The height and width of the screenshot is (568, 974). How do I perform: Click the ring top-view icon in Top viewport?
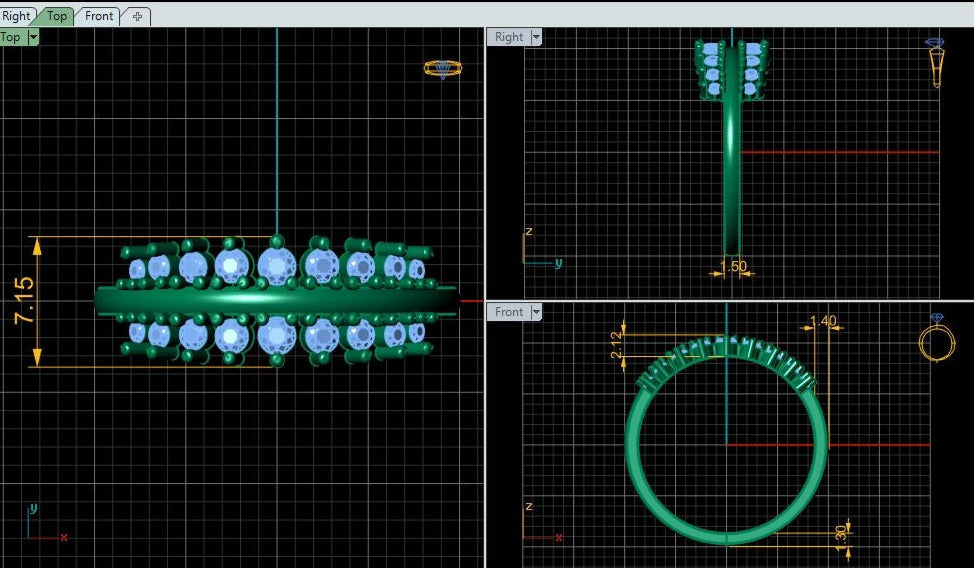[x=442, y=69]
